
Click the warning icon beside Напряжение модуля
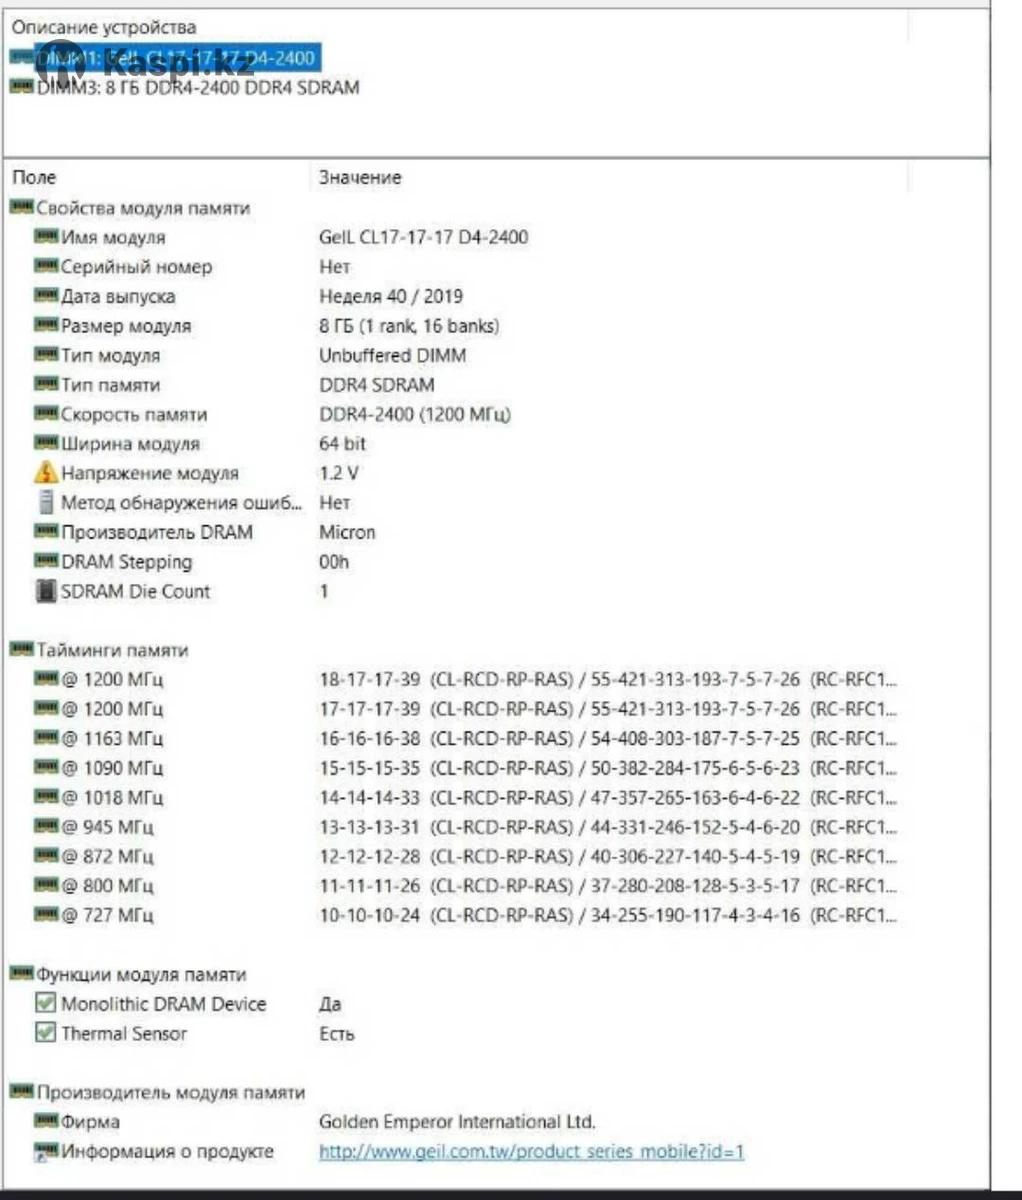[x=45, y=473]
